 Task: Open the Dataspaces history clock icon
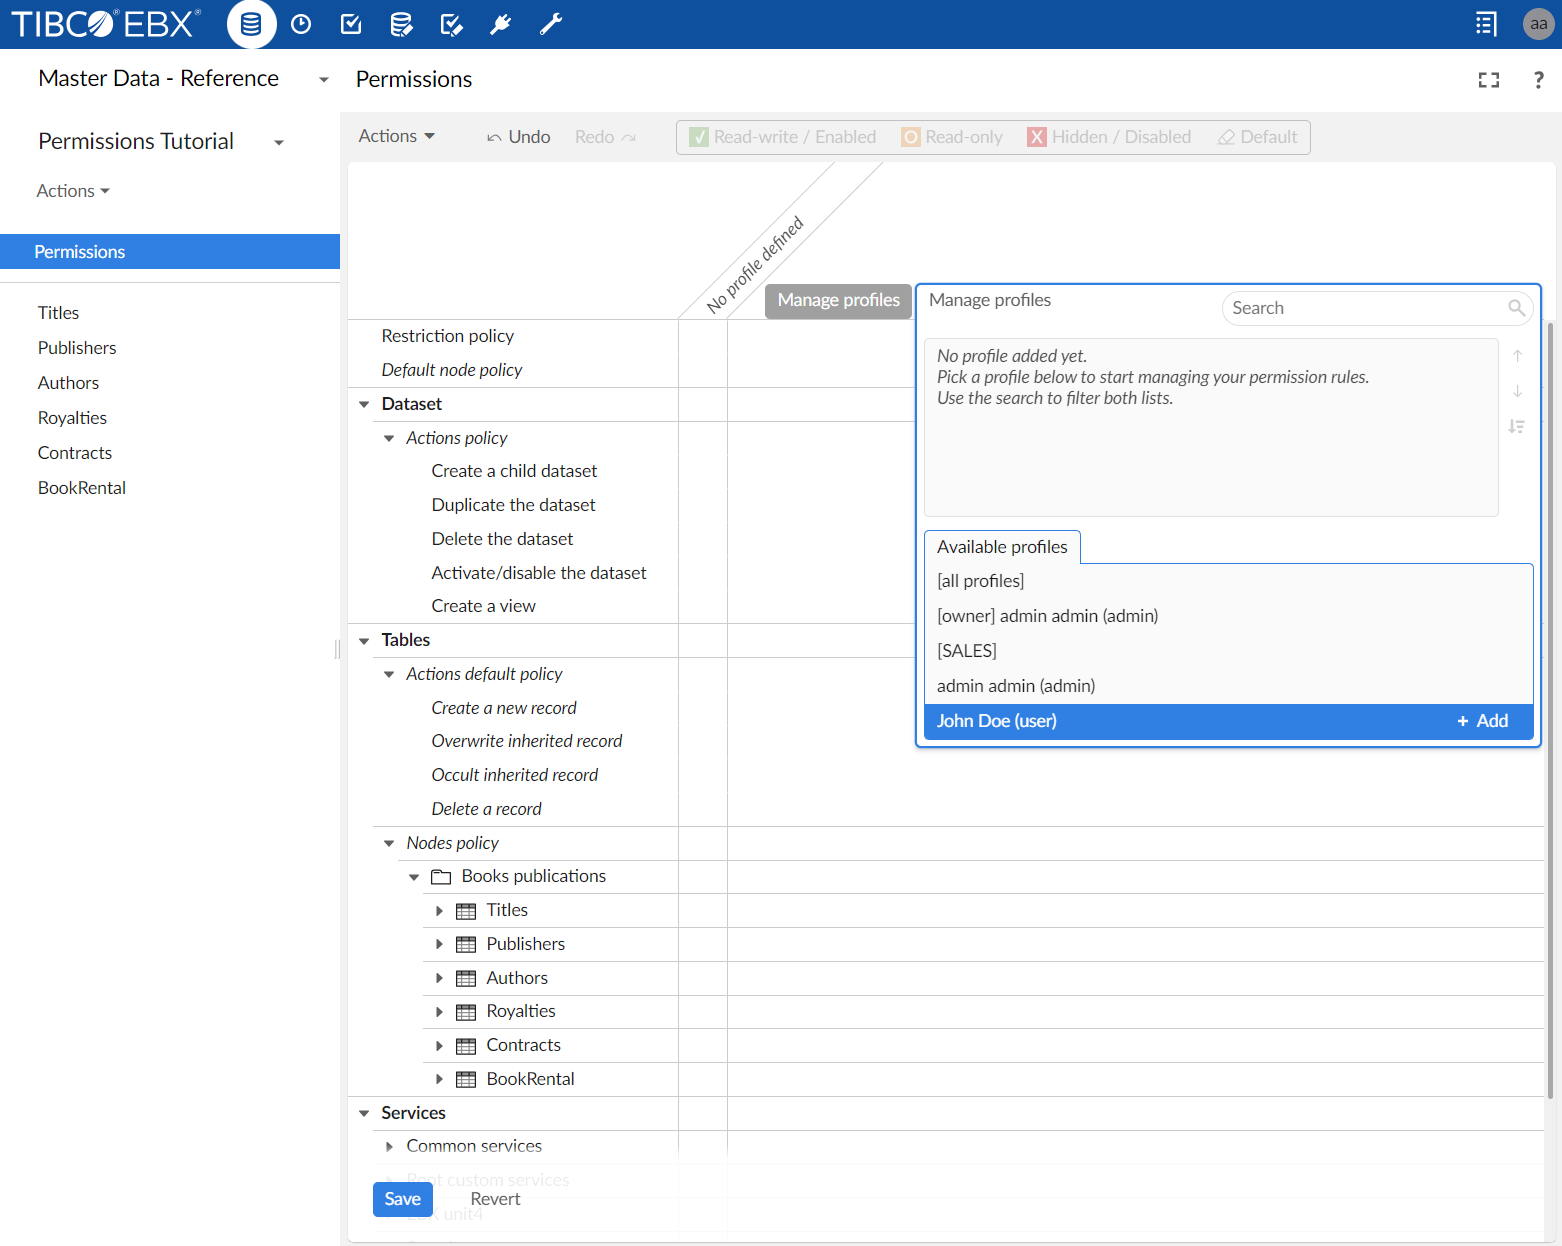pyautogui.click(x=301, y=24)
